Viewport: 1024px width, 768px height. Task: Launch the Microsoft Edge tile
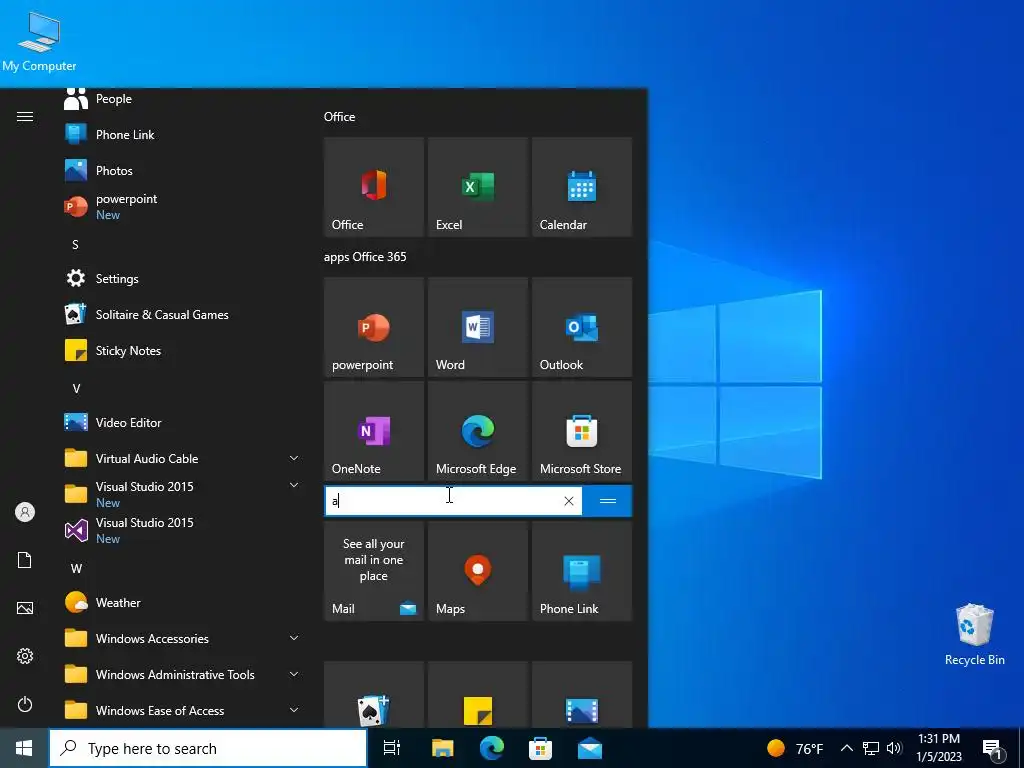coord(477,431)
